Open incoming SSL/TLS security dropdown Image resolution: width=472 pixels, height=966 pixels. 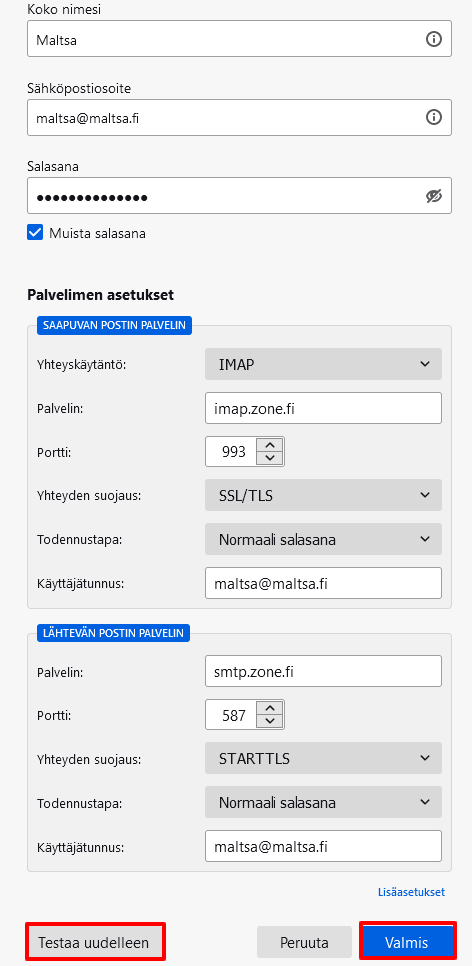click(x=323, y=495)
